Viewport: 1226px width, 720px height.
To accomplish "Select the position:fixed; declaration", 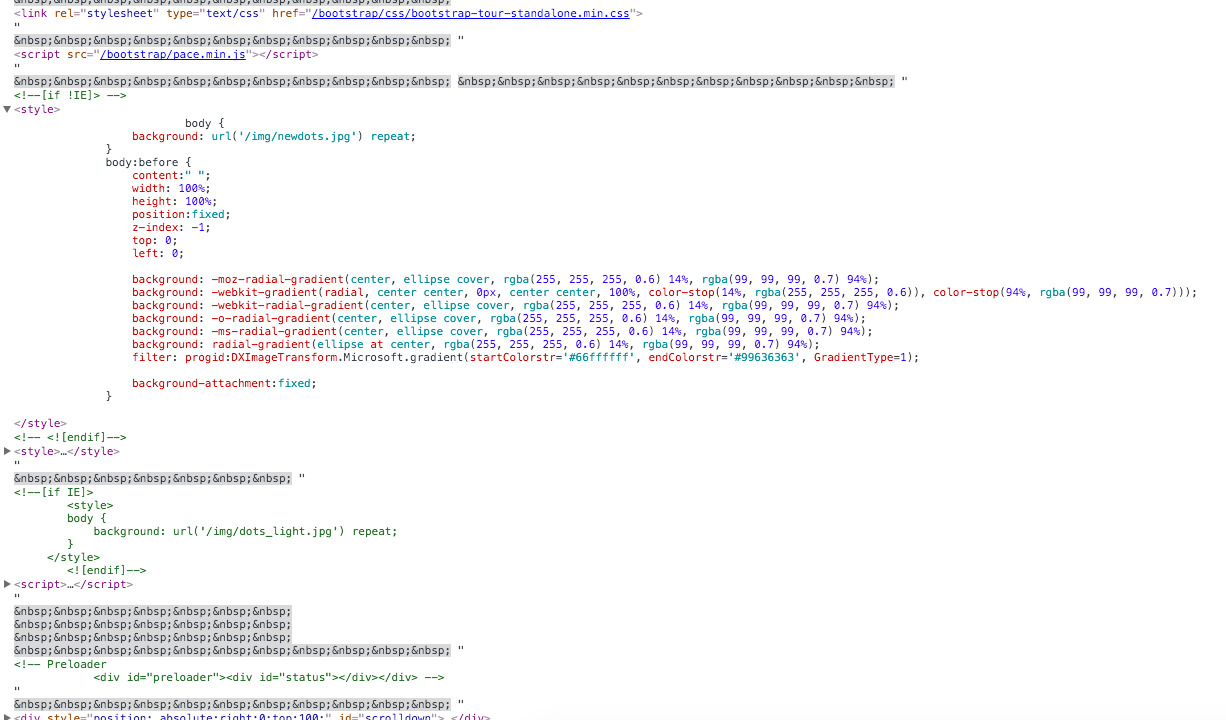I will (x=181, y=214).
